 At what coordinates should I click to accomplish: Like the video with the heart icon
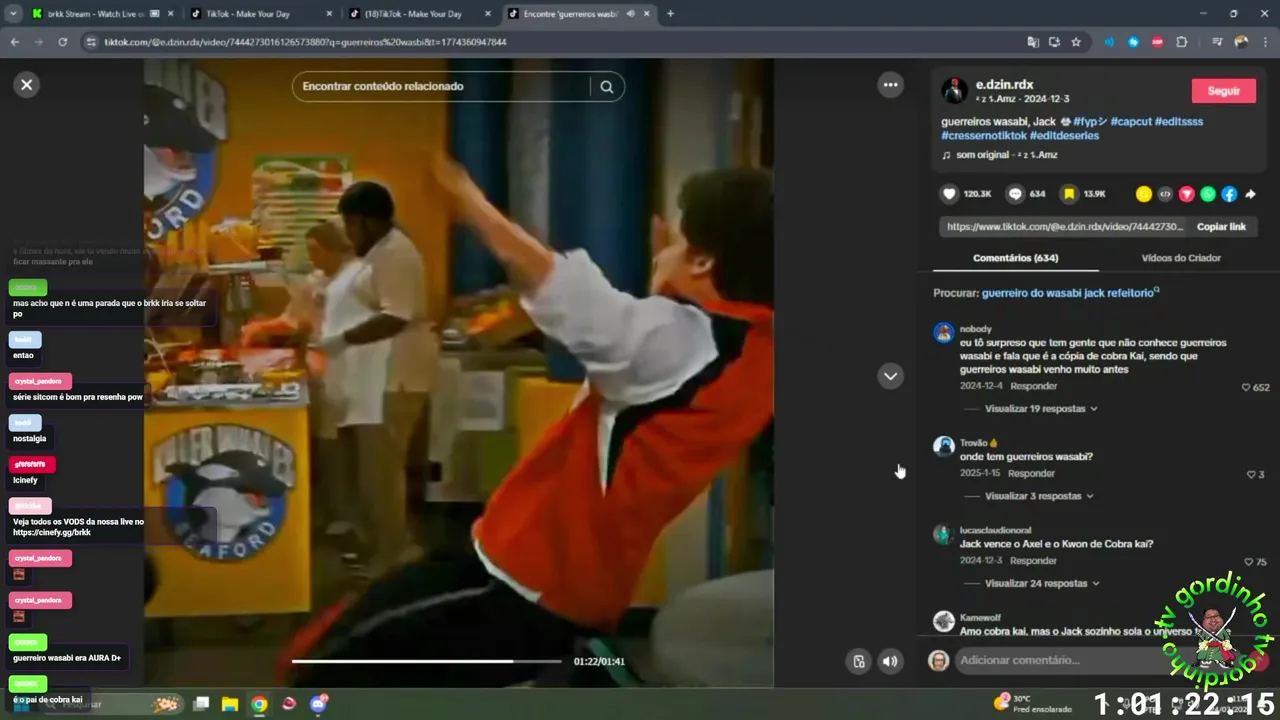tap(949, 194)
